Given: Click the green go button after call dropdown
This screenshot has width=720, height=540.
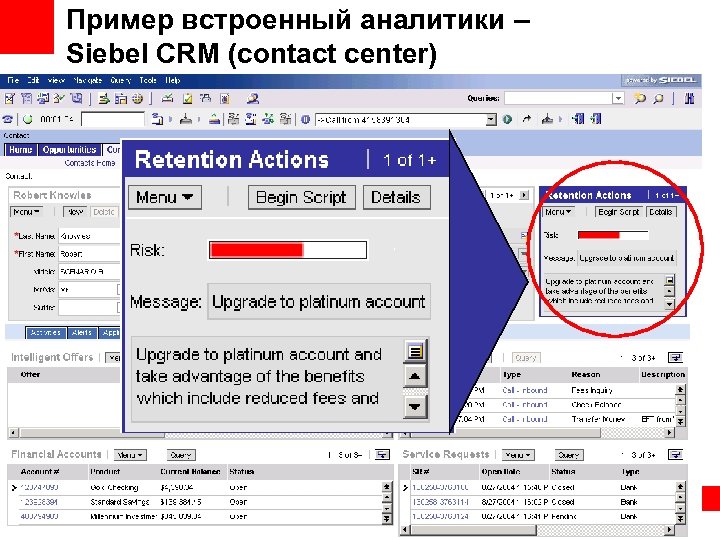Looking at the screenshot, I should click(507, 119).
